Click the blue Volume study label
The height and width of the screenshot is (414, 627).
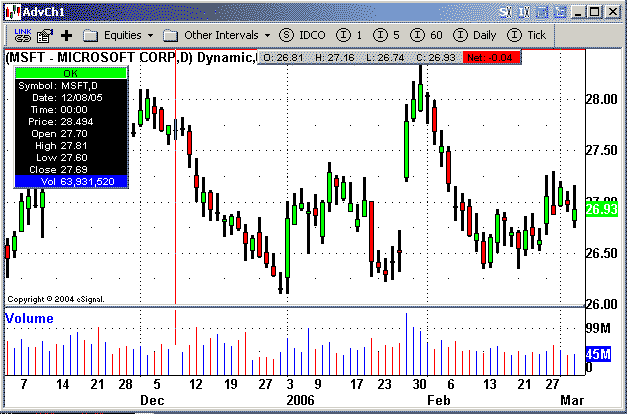pos(30,318)
